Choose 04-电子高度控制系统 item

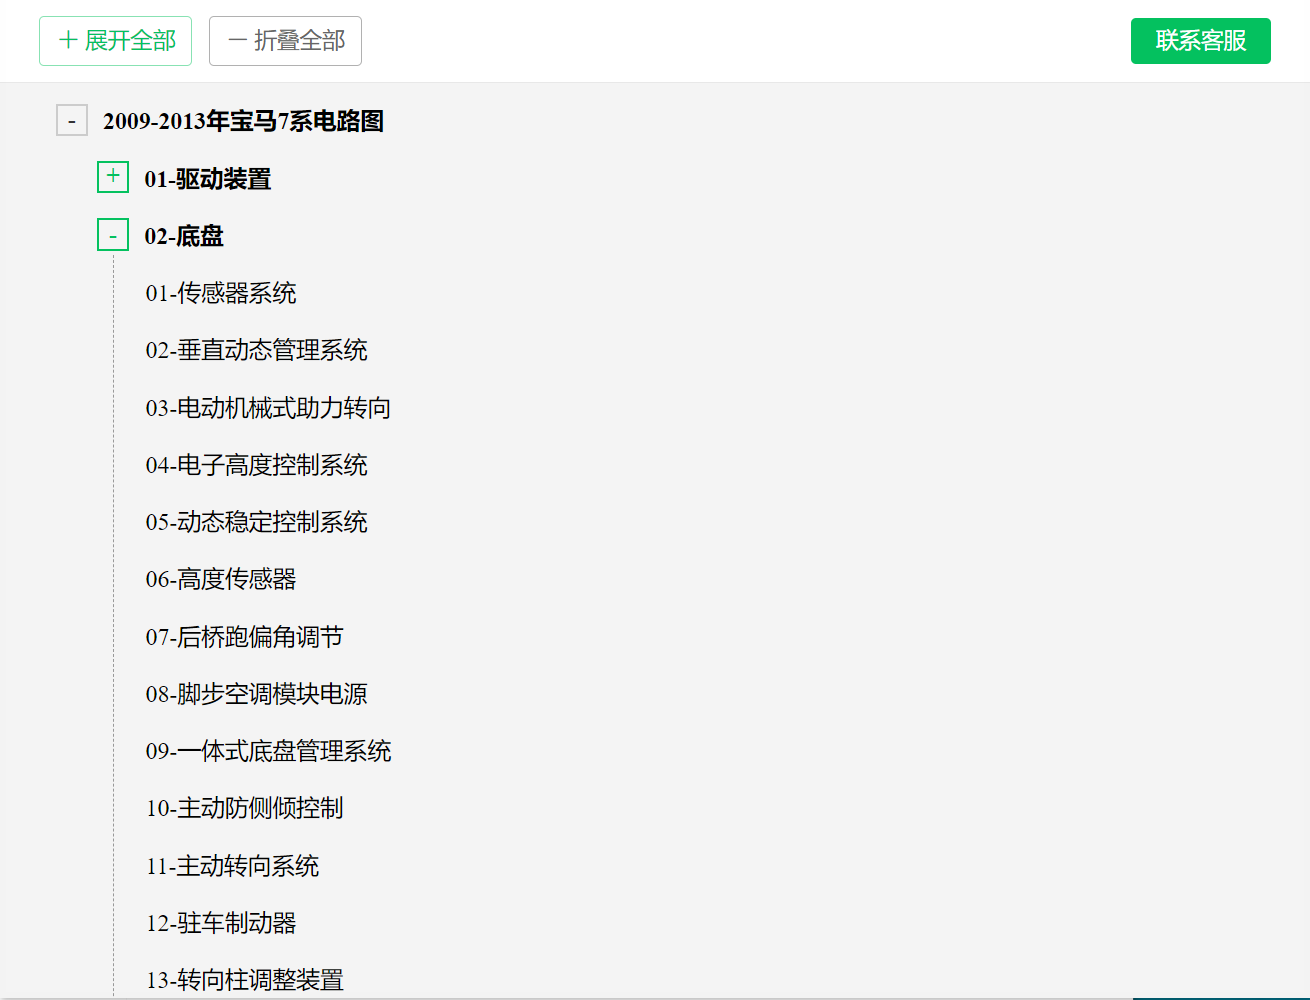tap(256, 465)
